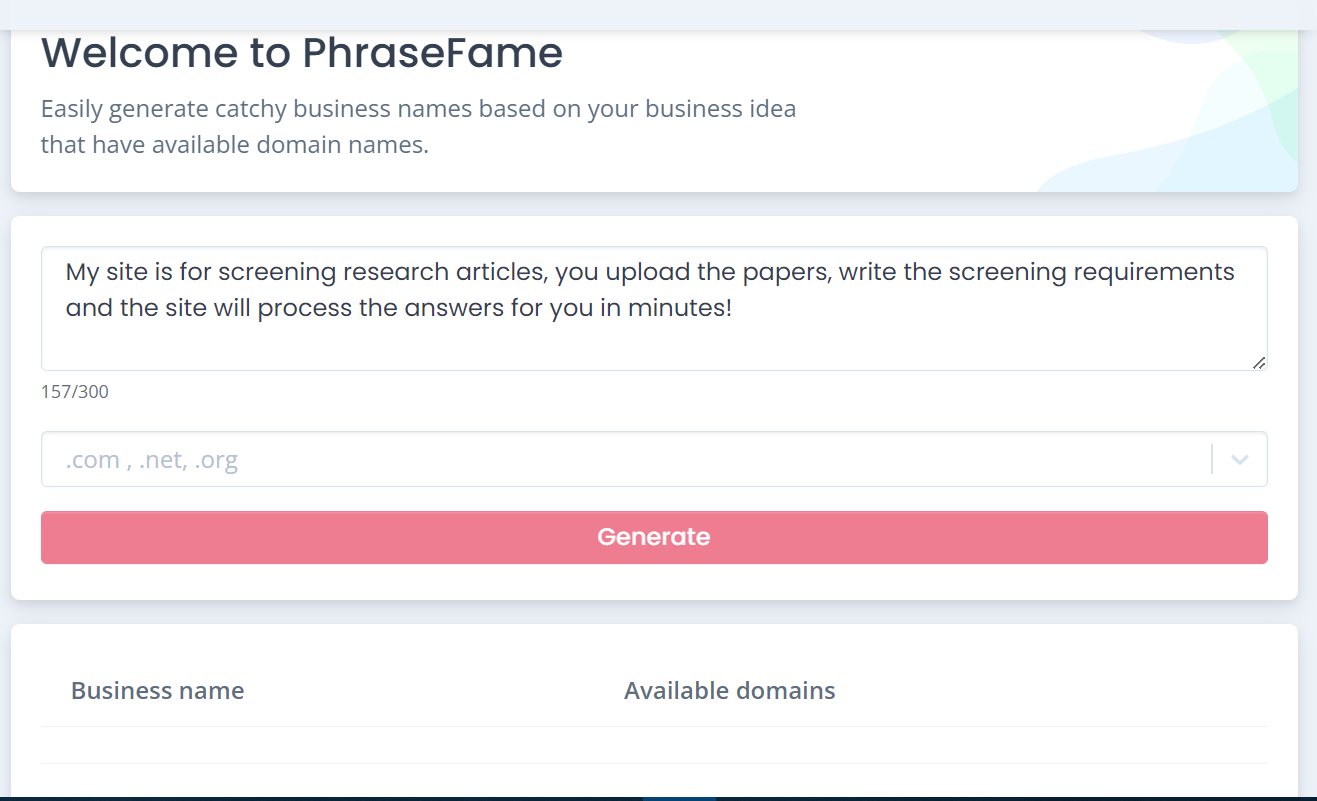Click the empty first results table row
This screenshot has width=1317, height=801.
[x=654, y=745]
